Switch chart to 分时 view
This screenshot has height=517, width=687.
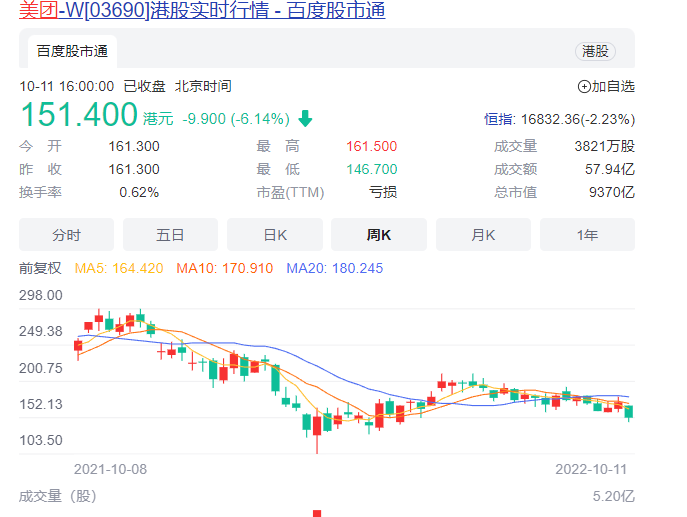(x=66, y=235)
